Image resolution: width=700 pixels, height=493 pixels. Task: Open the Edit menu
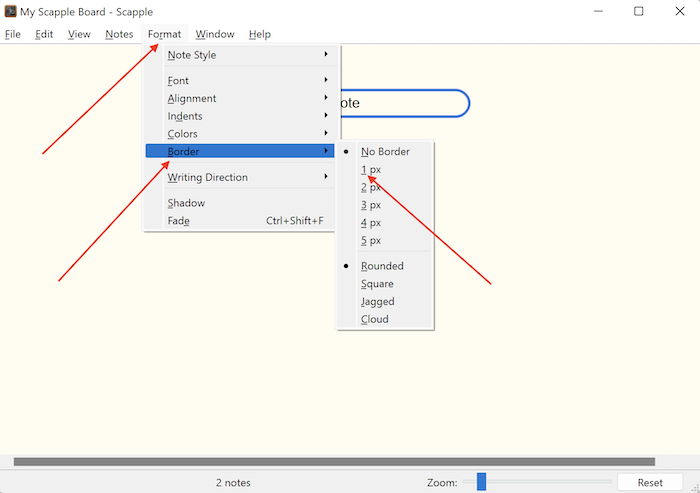44,34
